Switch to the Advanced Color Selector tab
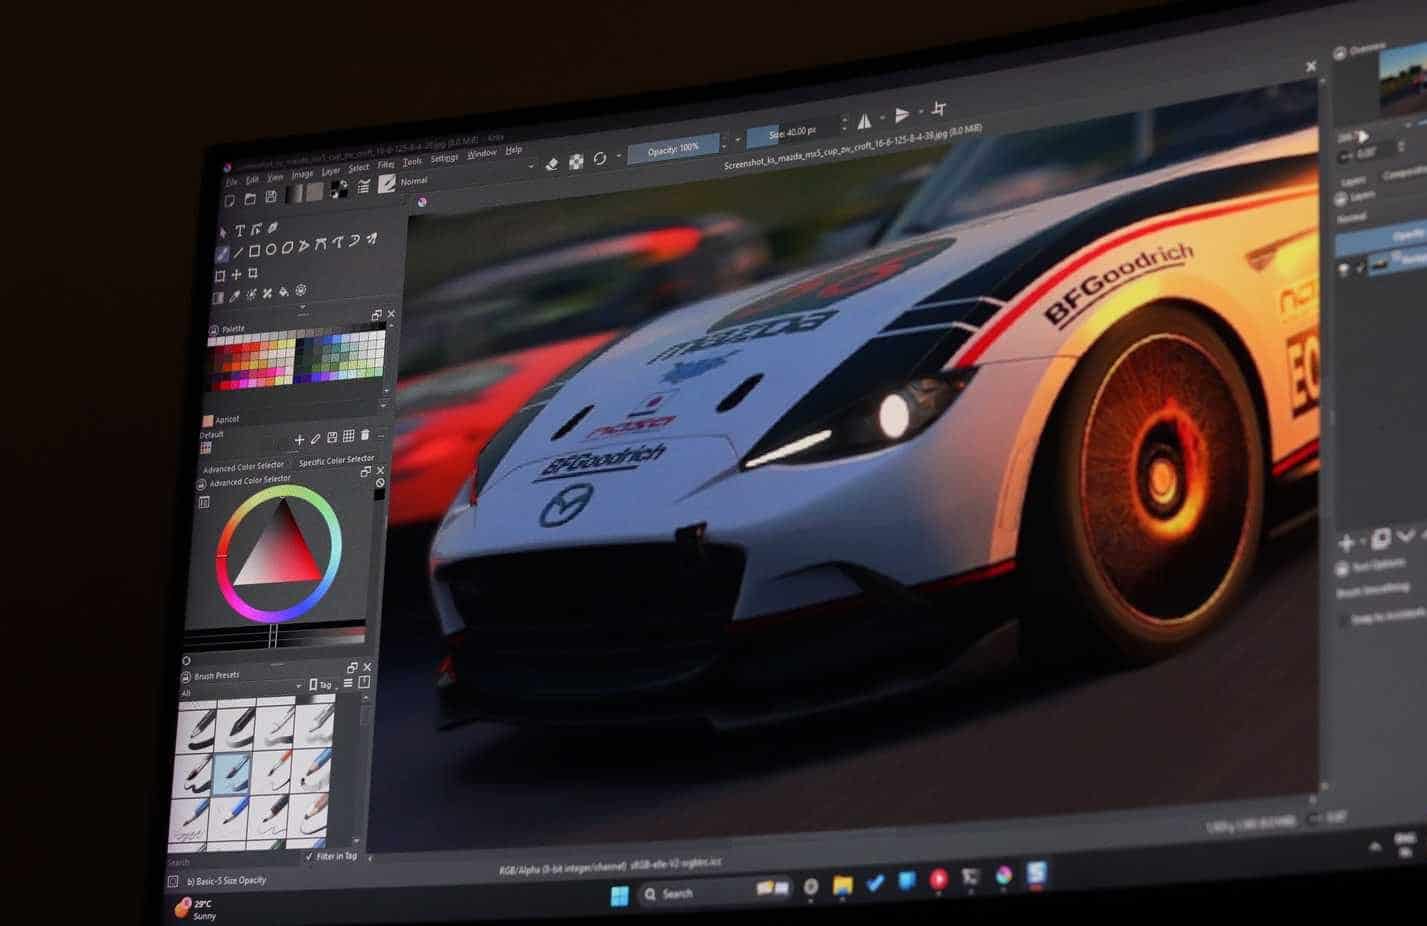Screen dimensions: 1427x926 [244, 467]
